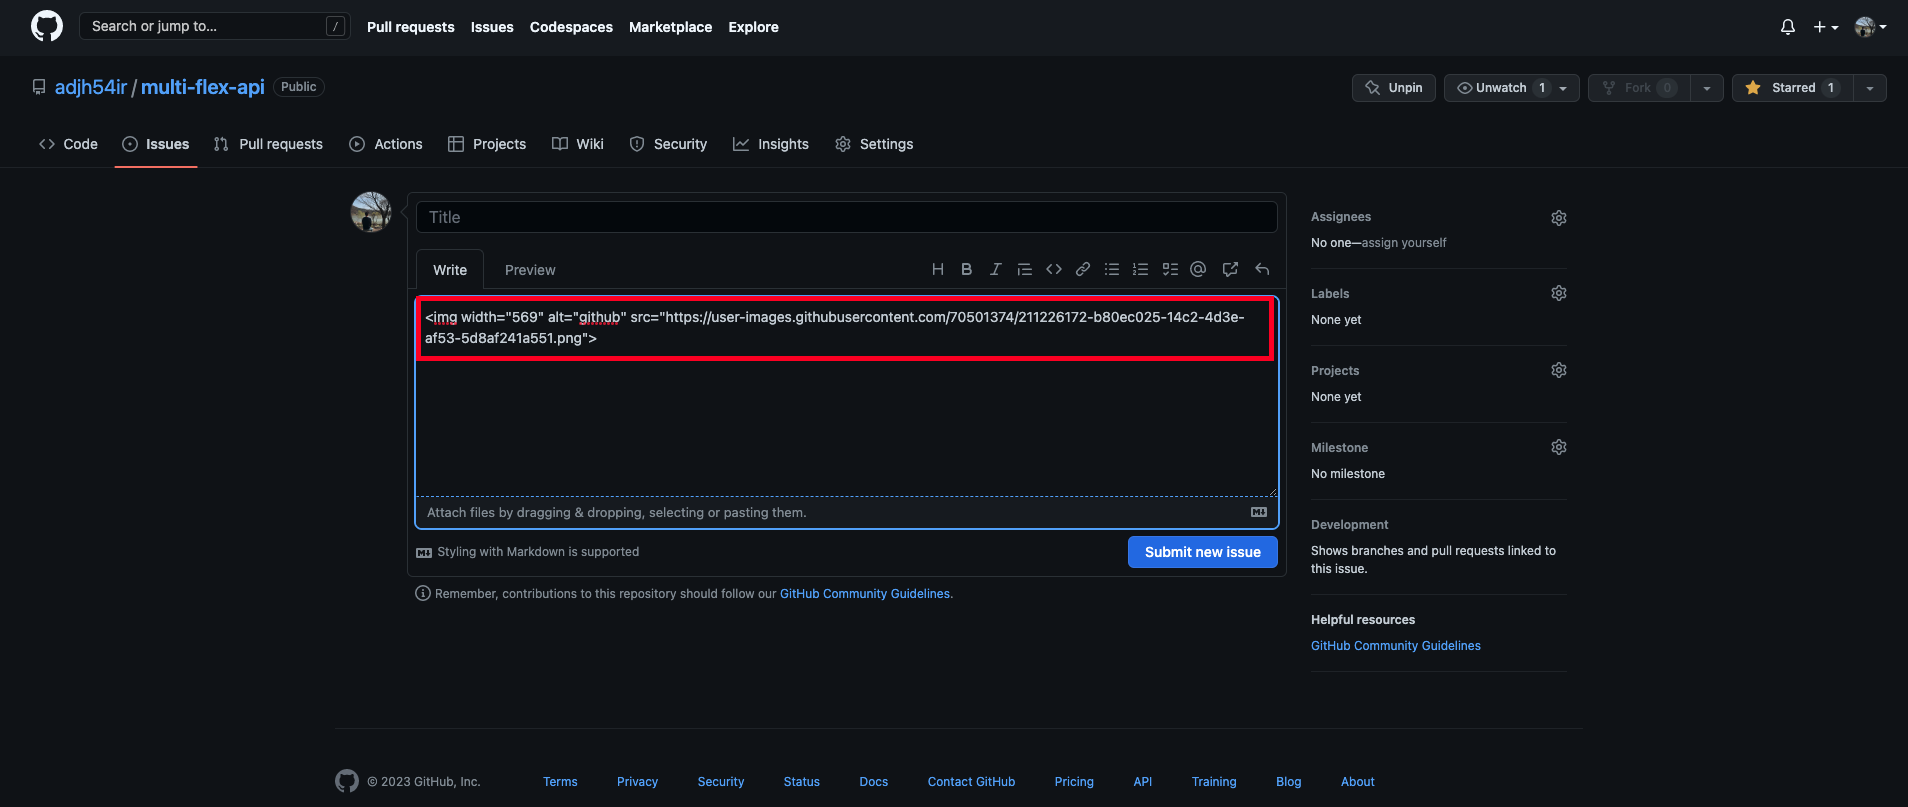Expand the Starred lists dropdown arrow

1870,88
